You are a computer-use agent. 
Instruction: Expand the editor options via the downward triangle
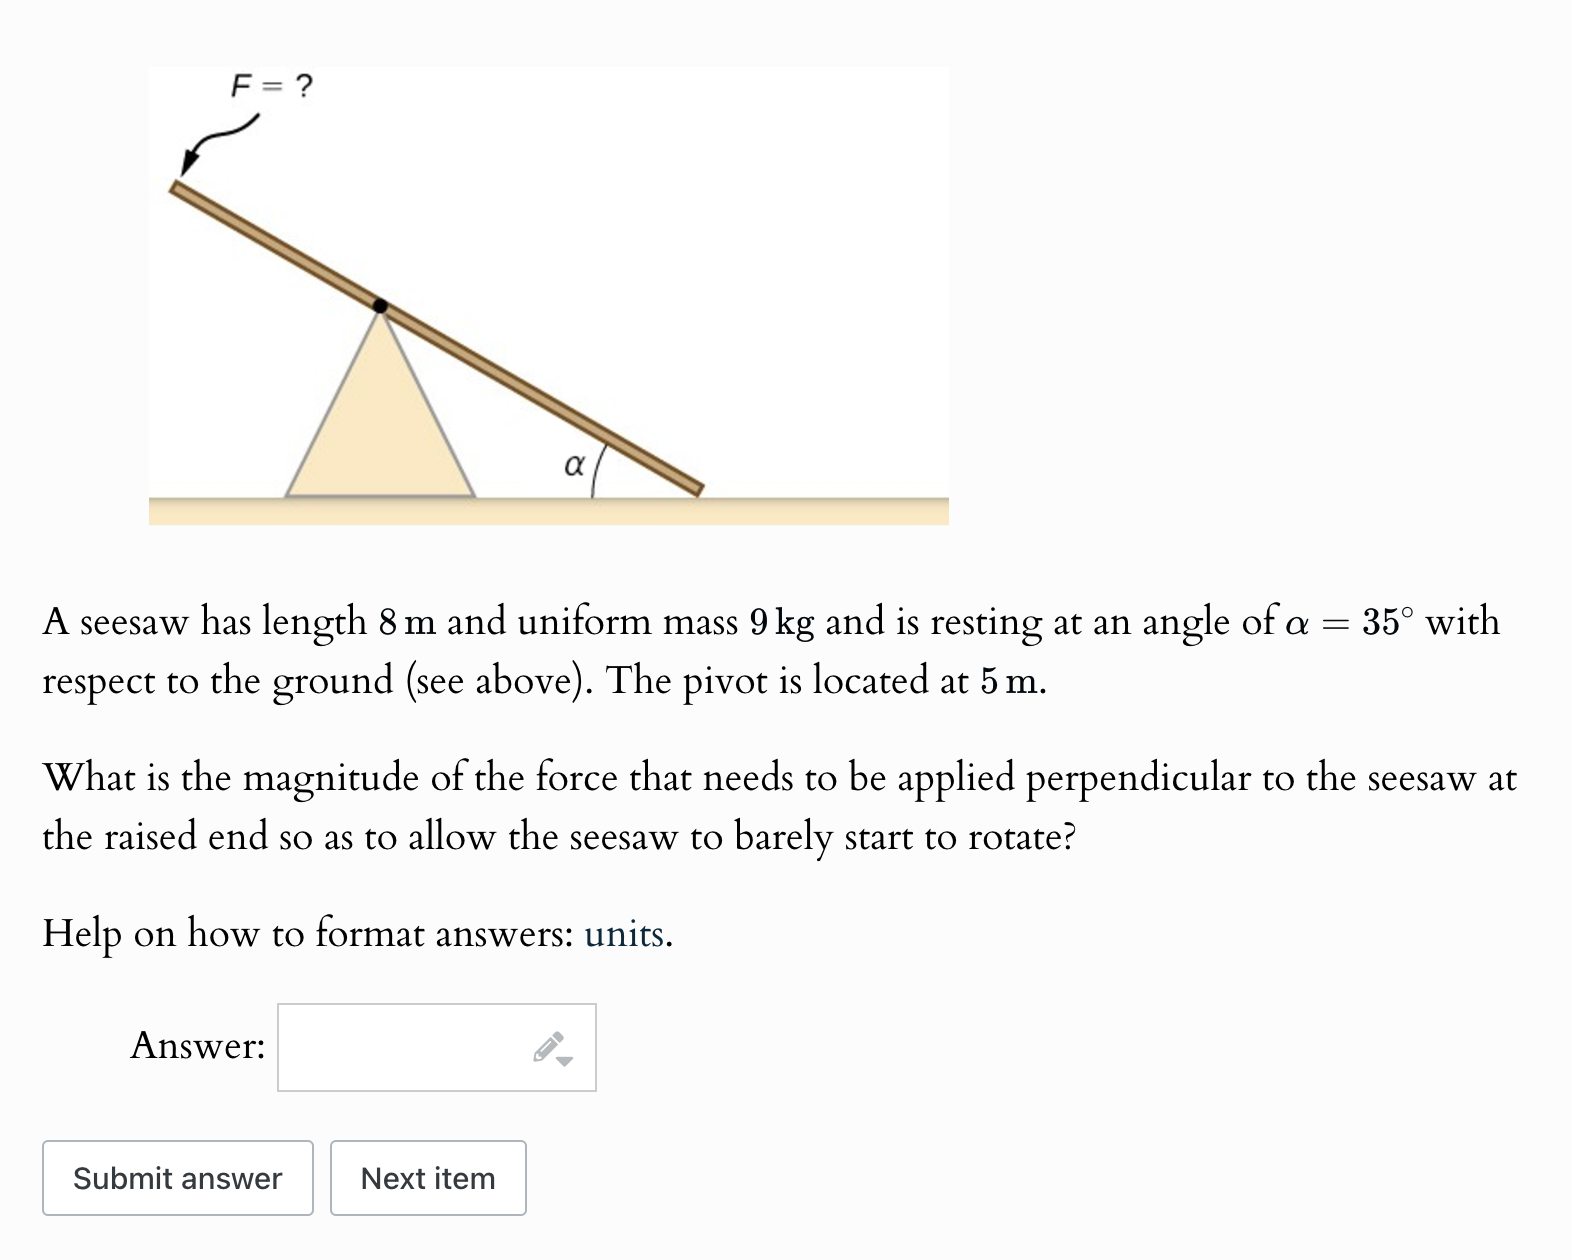563,1058
